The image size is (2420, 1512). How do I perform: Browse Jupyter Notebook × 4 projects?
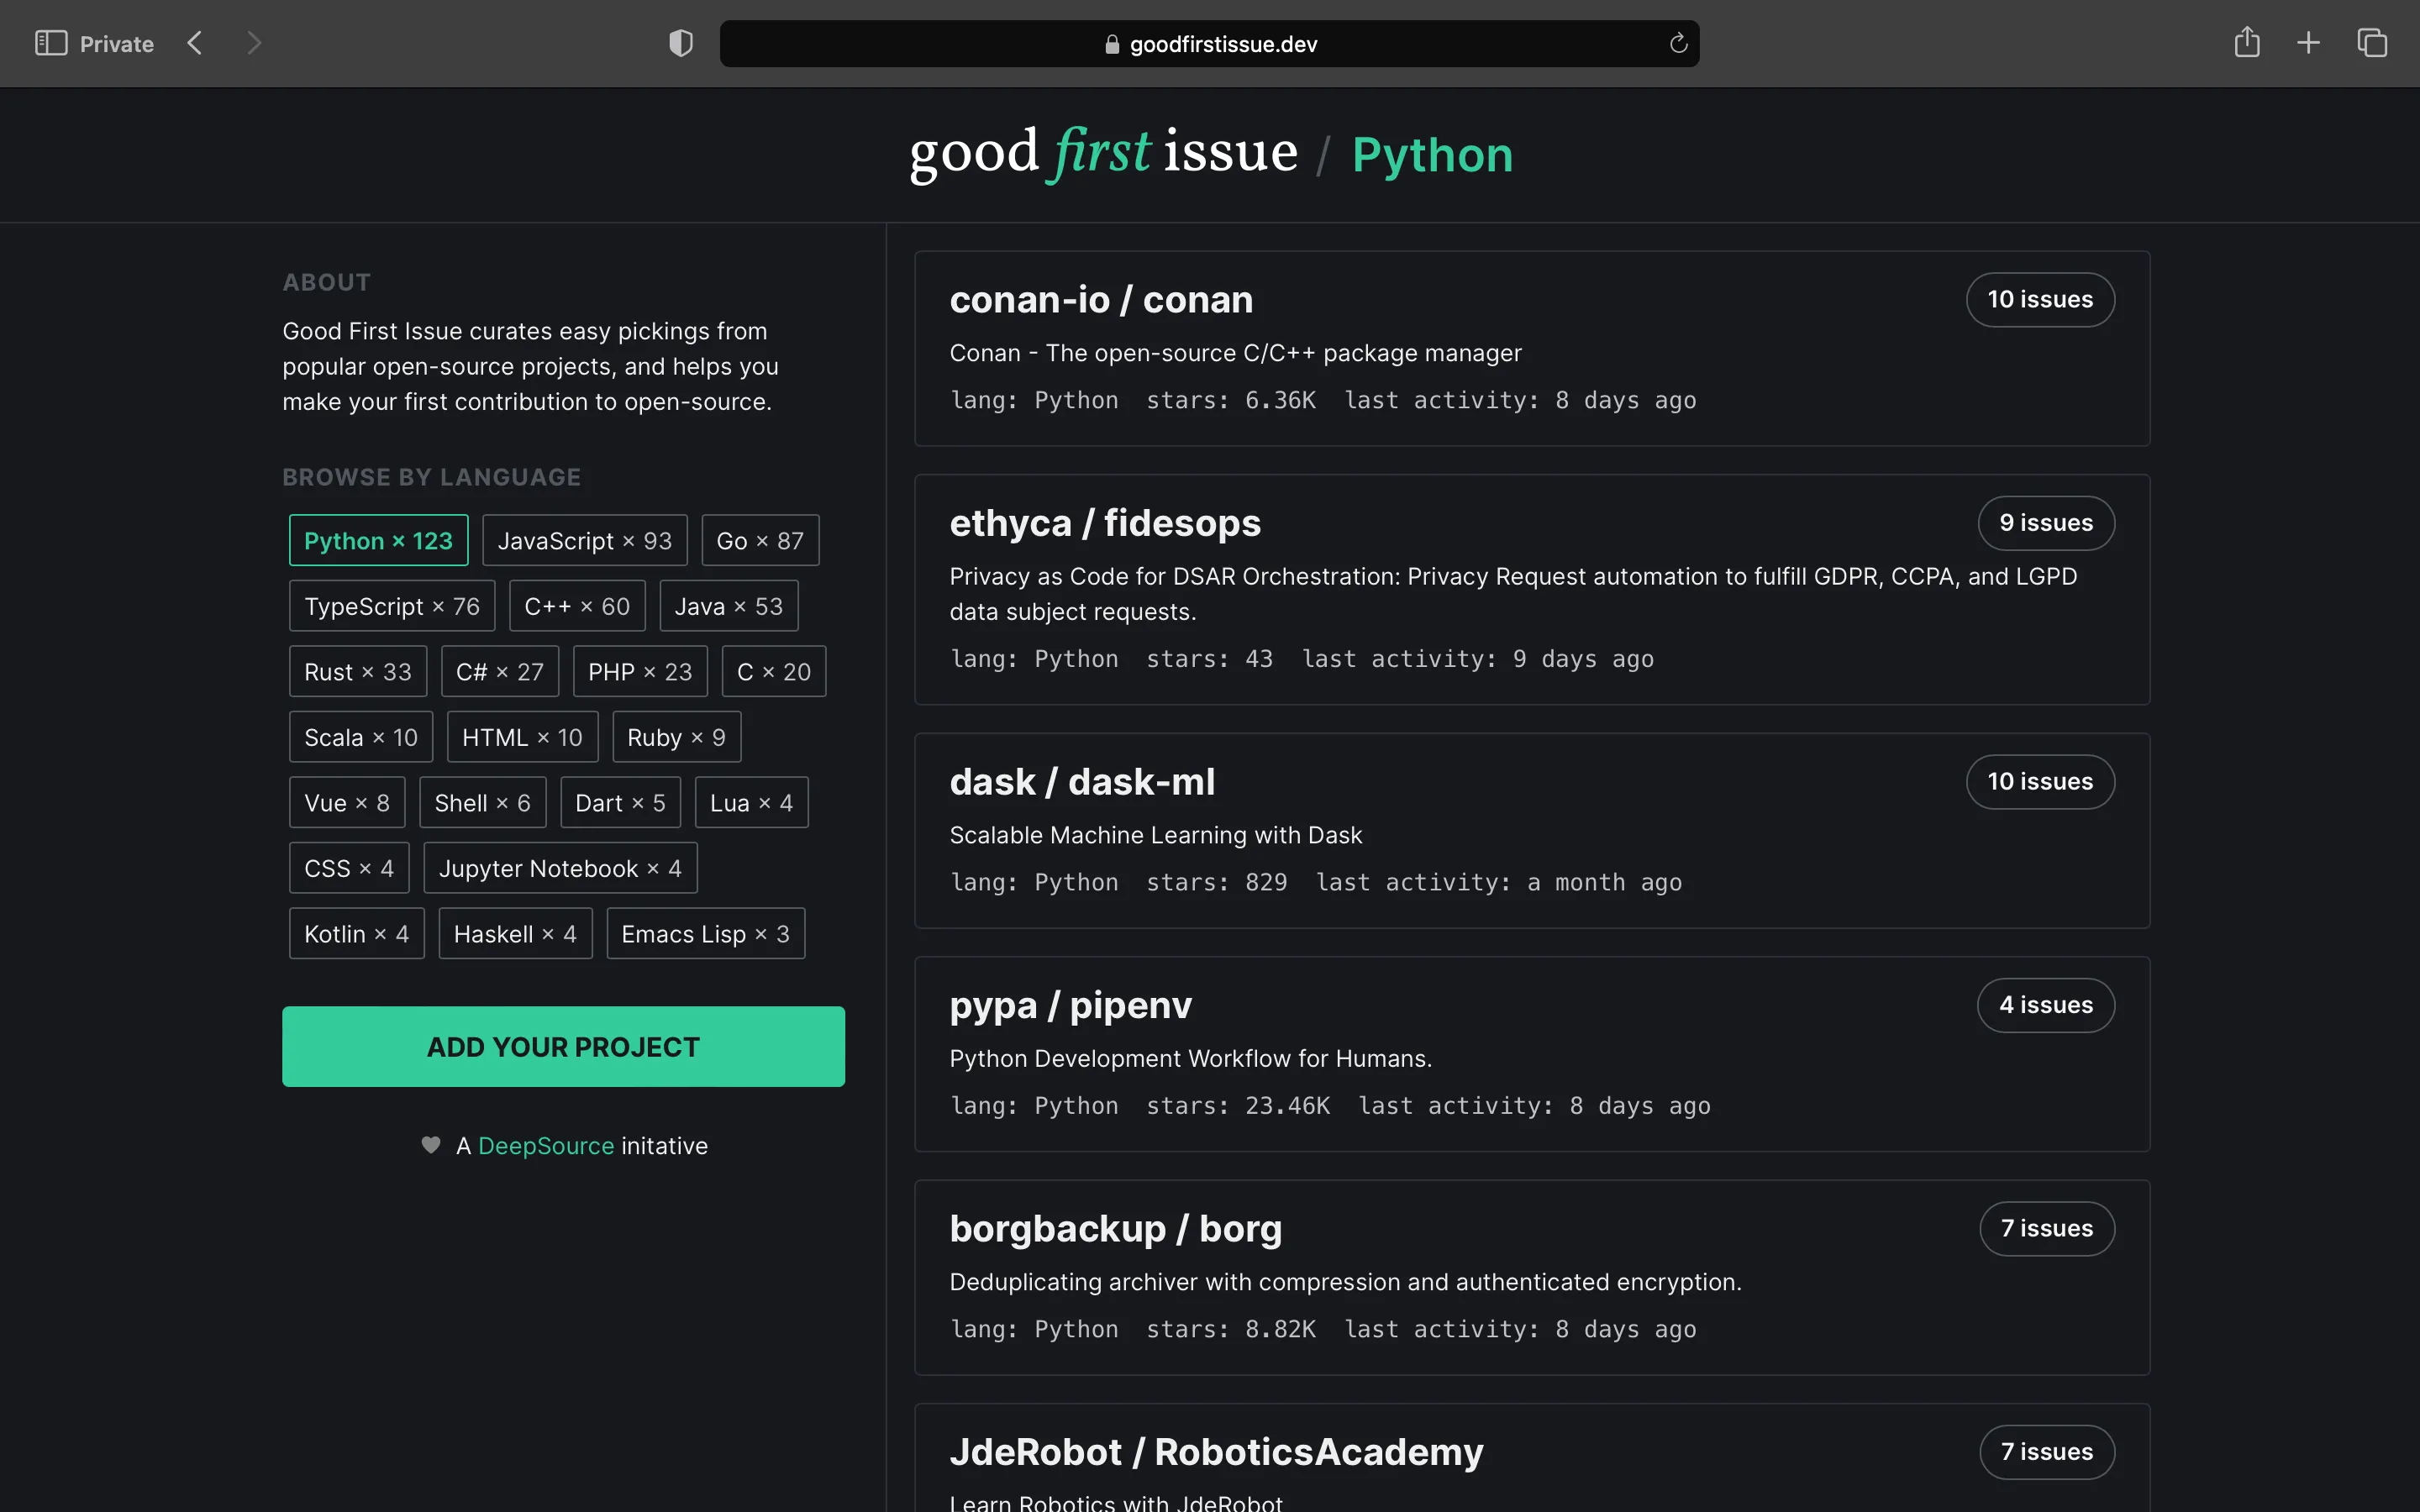[560, 868]
